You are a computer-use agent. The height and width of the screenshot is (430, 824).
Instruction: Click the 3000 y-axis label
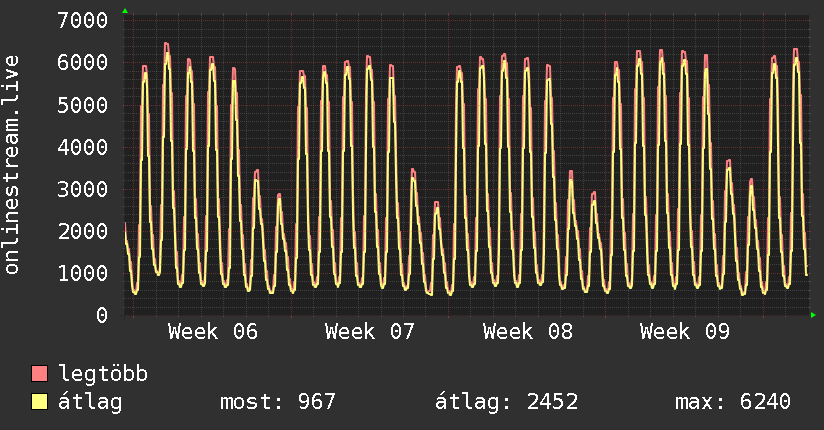pos(83,189)
